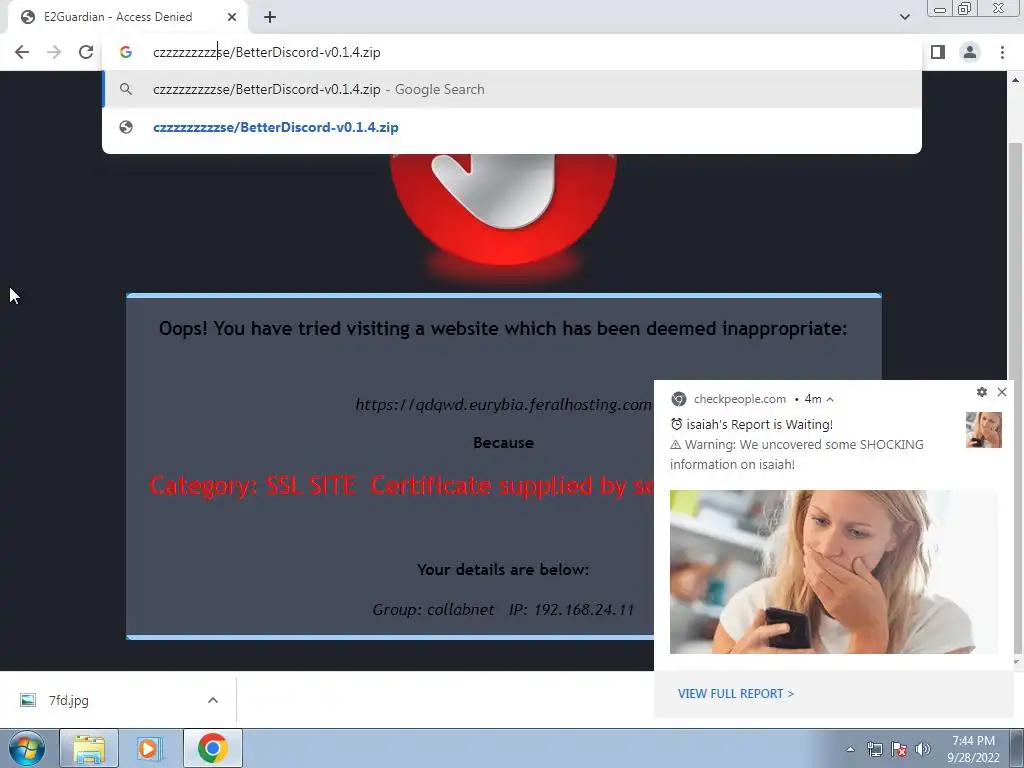Click the Chrome taskbar icon
Viewport: 1024px width, 768px height.
(x=213, y=748)
